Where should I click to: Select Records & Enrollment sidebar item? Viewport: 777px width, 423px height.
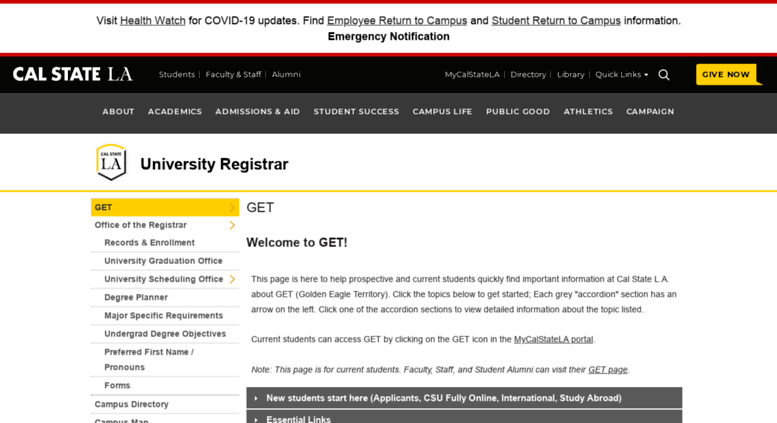tap(149, 243)
